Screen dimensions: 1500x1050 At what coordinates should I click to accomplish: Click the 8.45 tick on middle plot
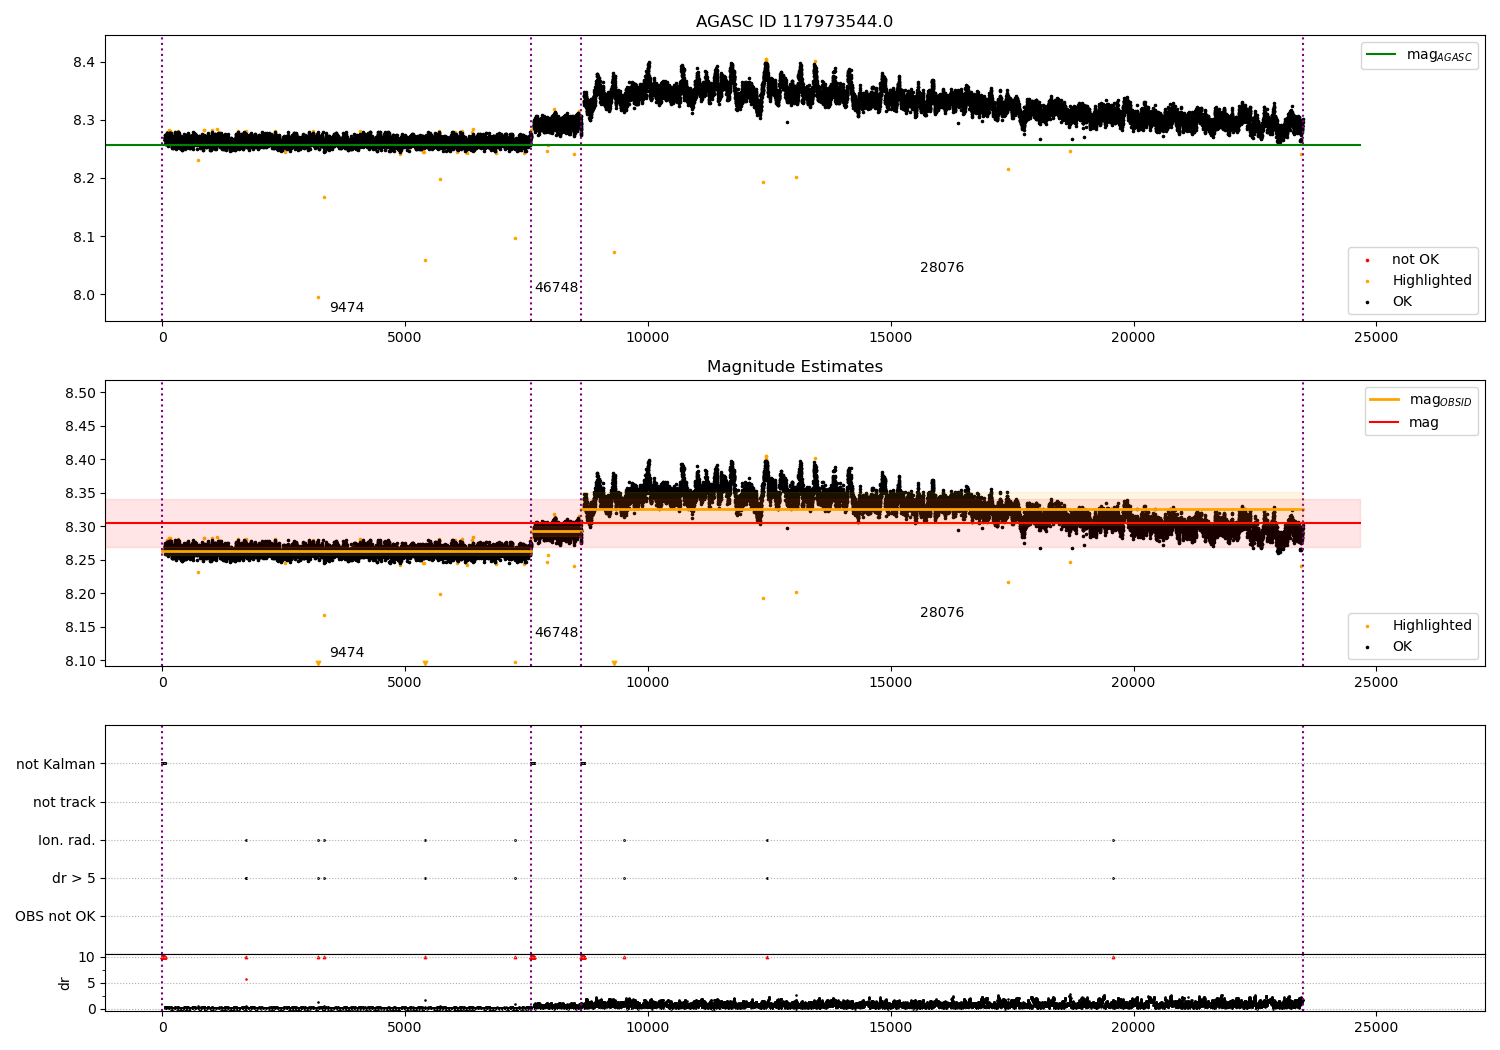pos(80,427)
